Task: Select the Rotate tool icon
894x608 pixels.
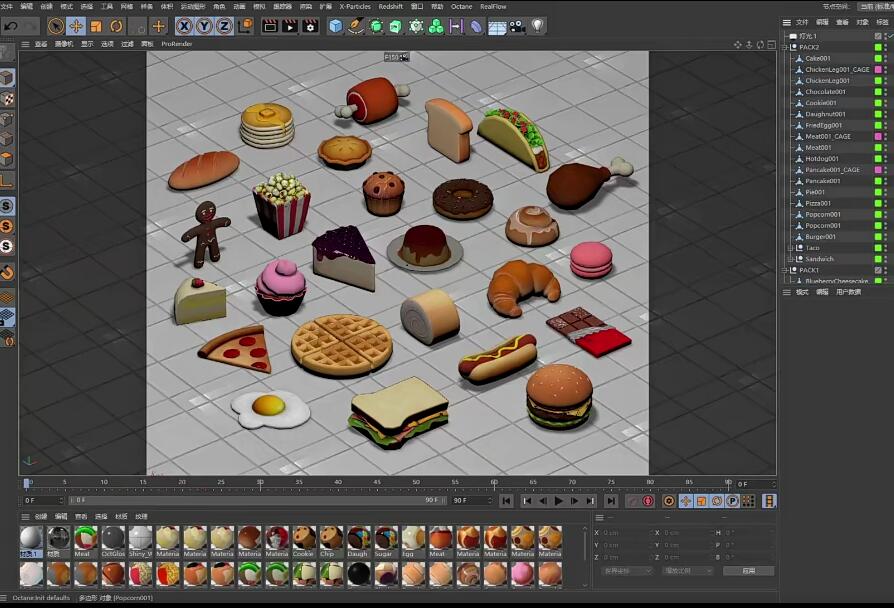Action: coord(116,26)
